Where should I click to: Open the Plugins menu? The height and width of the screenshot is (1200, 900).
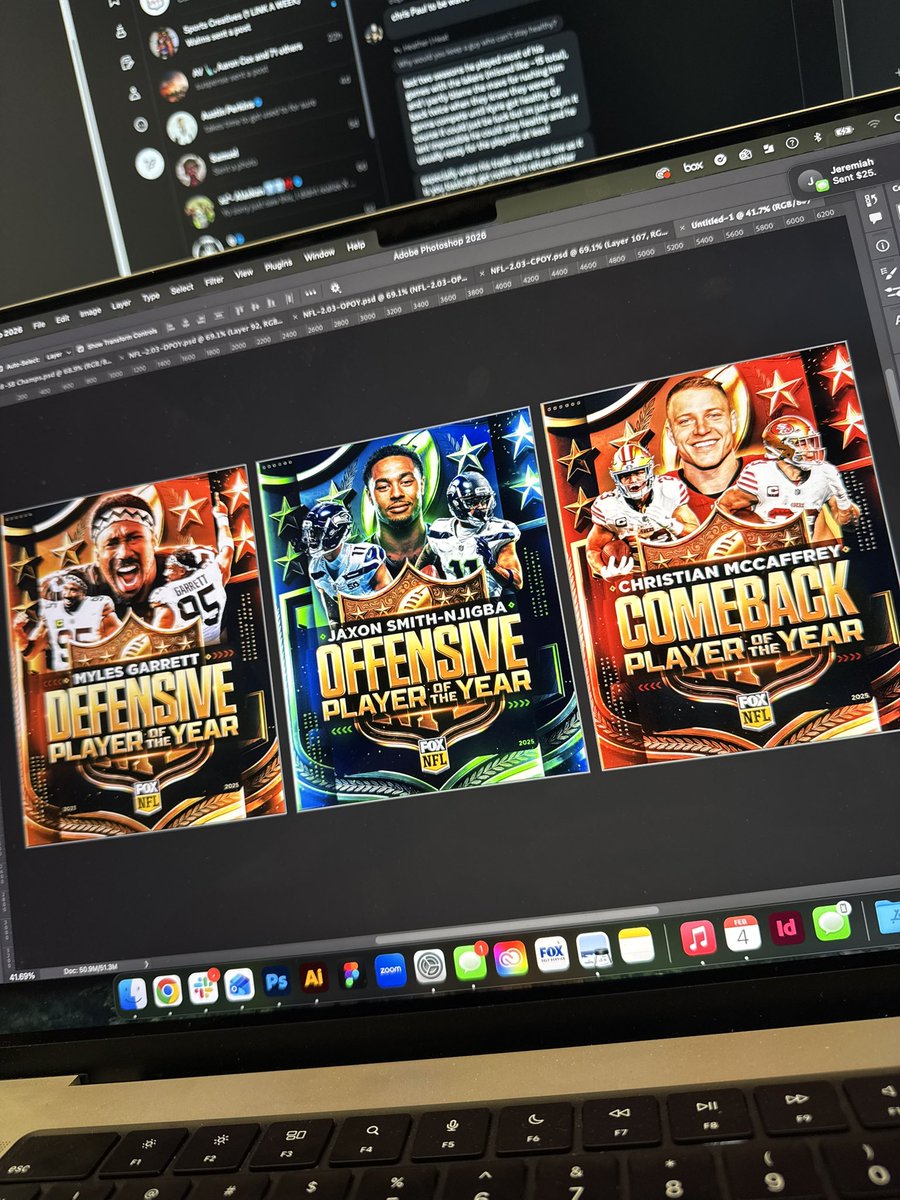pyautogui.click(x=278, y=265)
